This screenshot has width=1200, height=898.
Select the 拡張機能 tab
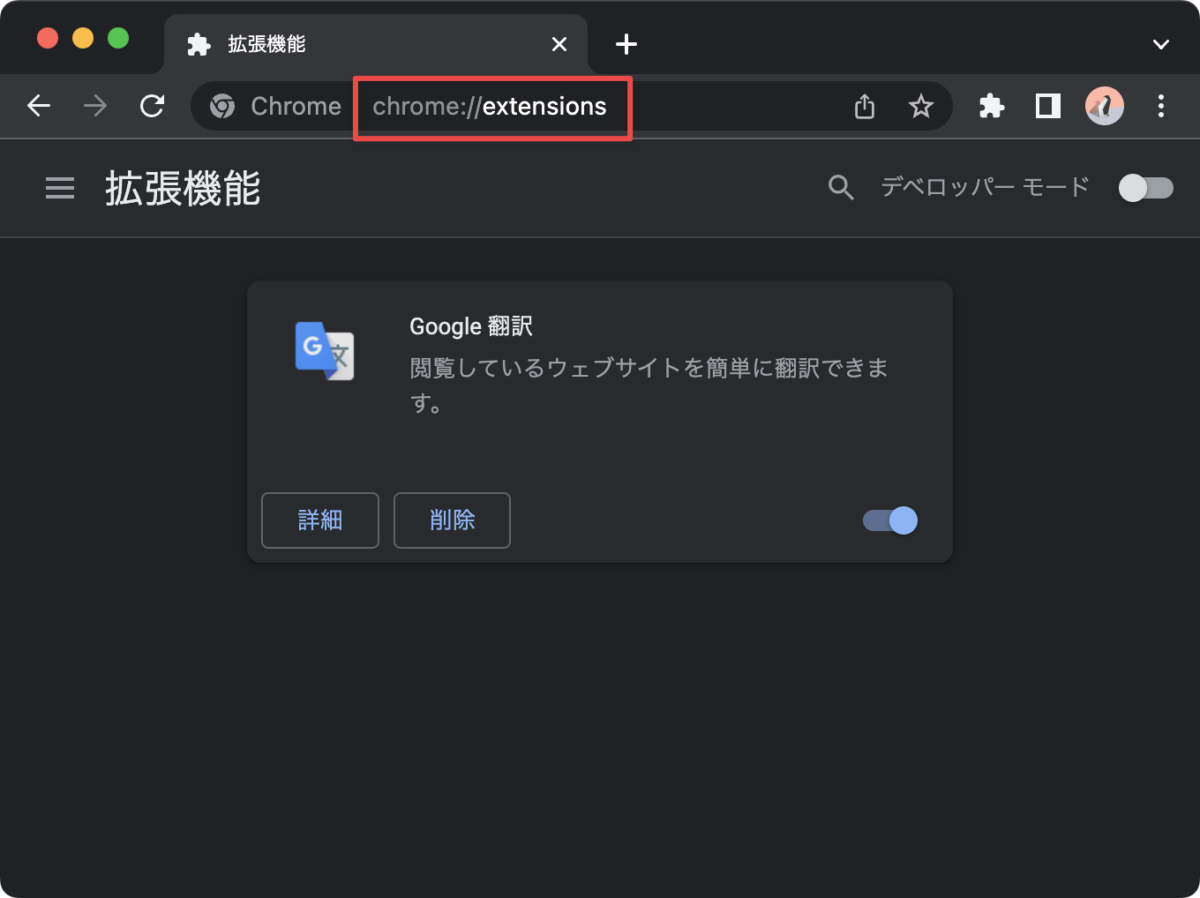(x=378, y=44)
